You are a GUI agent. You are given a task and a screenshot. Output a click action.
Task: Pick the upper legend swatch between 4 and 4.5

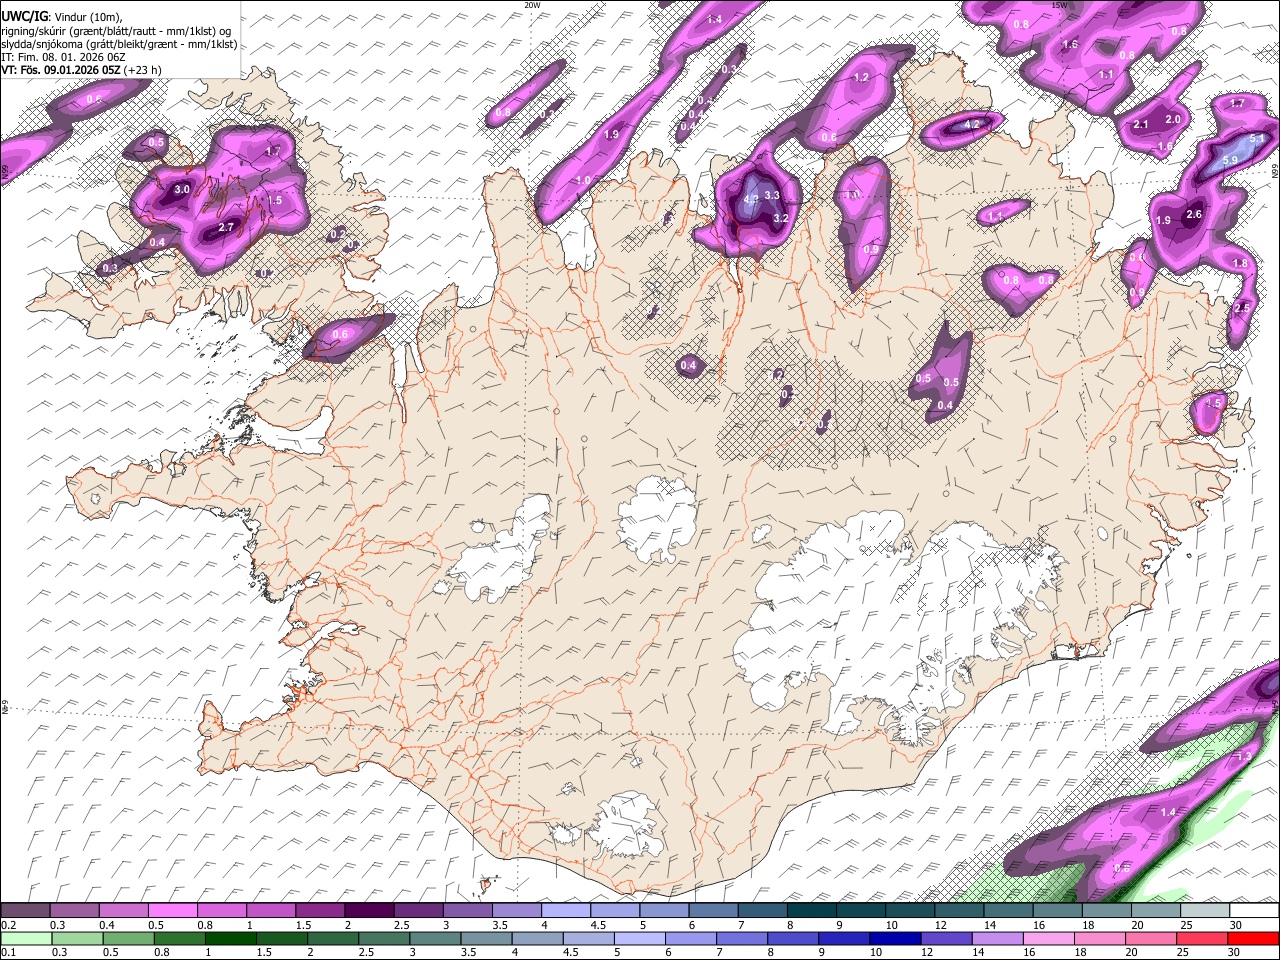click(x=568, y=911)
